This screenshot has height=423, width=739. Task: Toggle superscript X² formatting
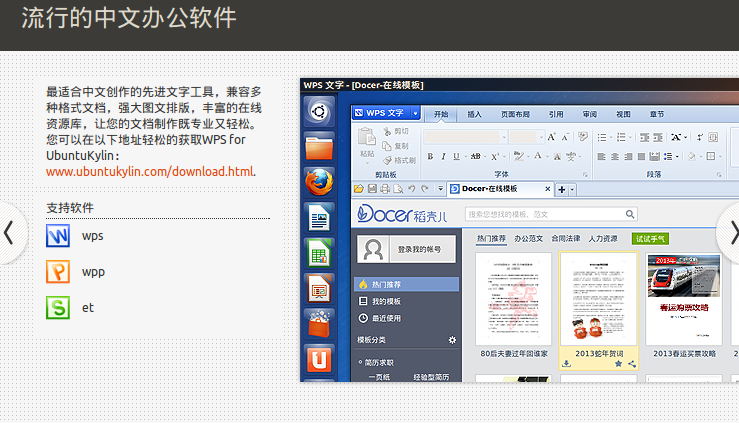tap(495, 156)
